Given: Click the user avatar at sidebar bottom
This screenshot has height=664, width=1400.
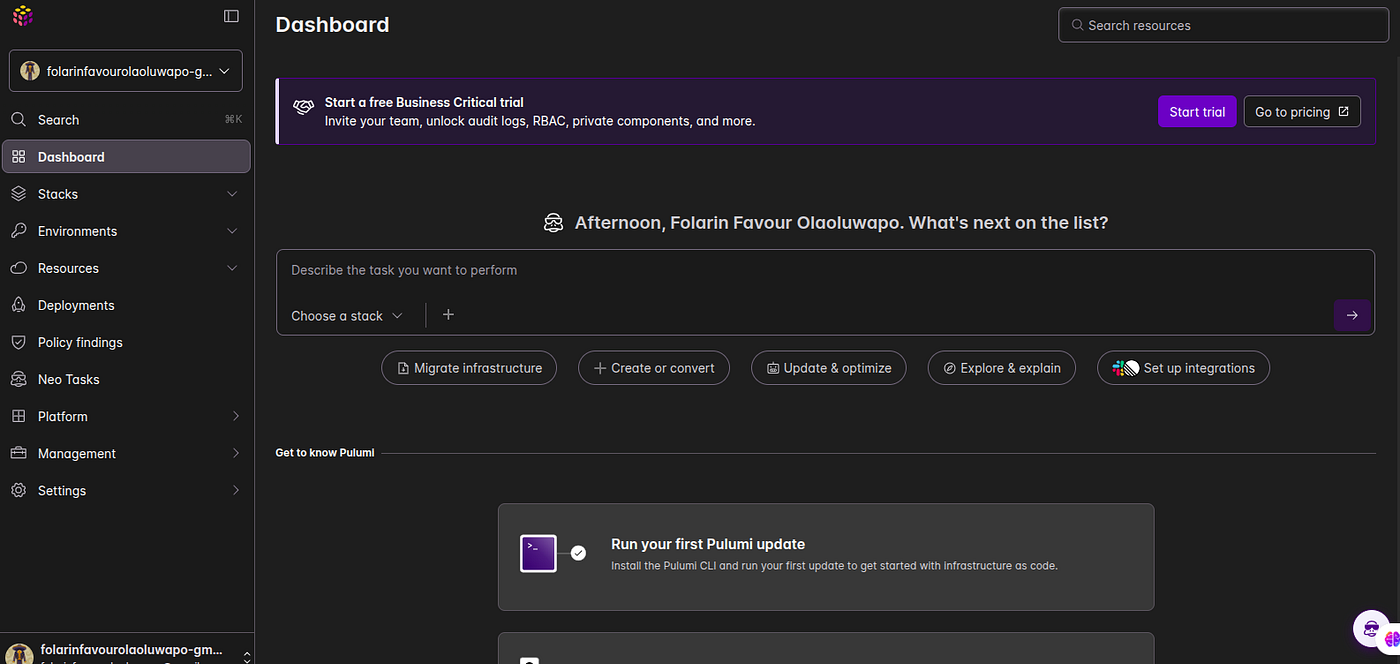Looking at the screenshot, I should point(18,653).
